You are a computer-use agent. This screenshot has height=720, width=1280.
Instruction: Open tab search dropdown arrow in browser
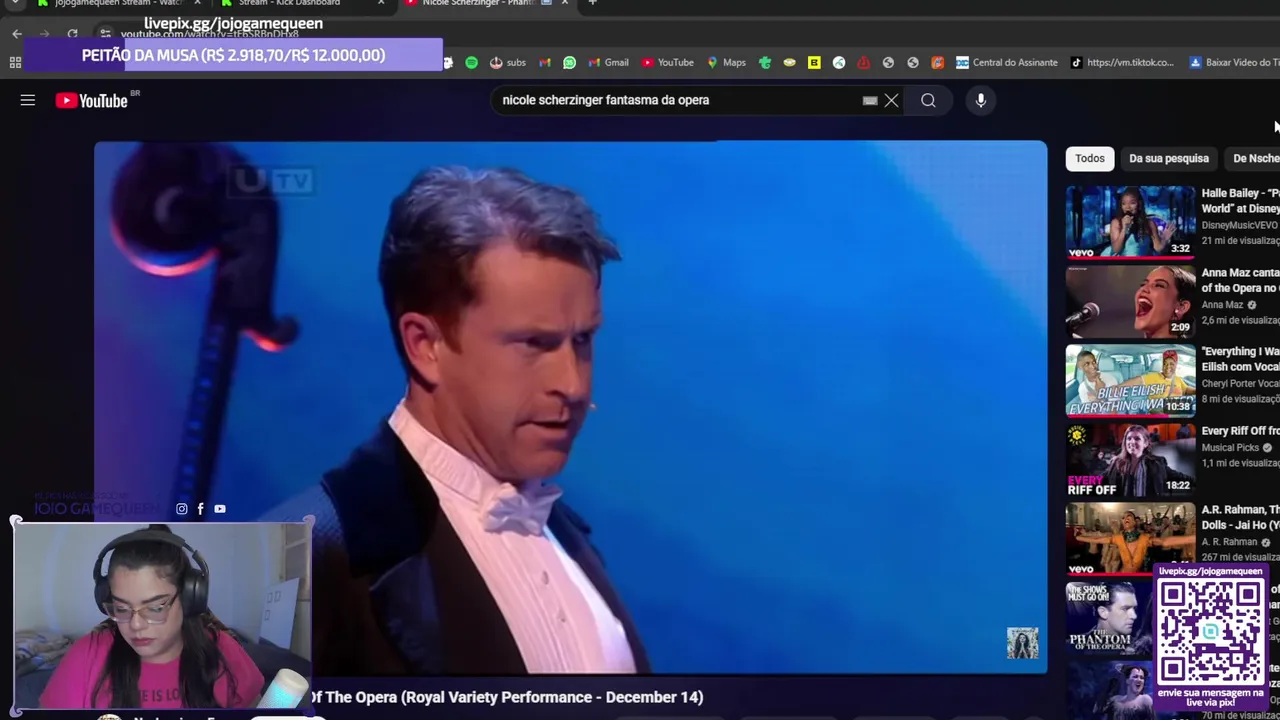click(x=14, y=3)
